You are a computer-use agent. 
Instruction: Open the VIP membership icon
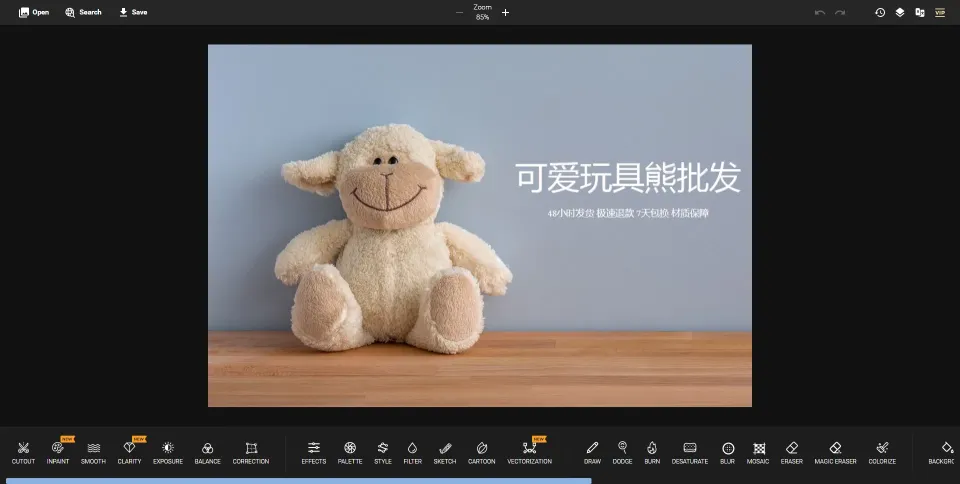coord(940,13)
